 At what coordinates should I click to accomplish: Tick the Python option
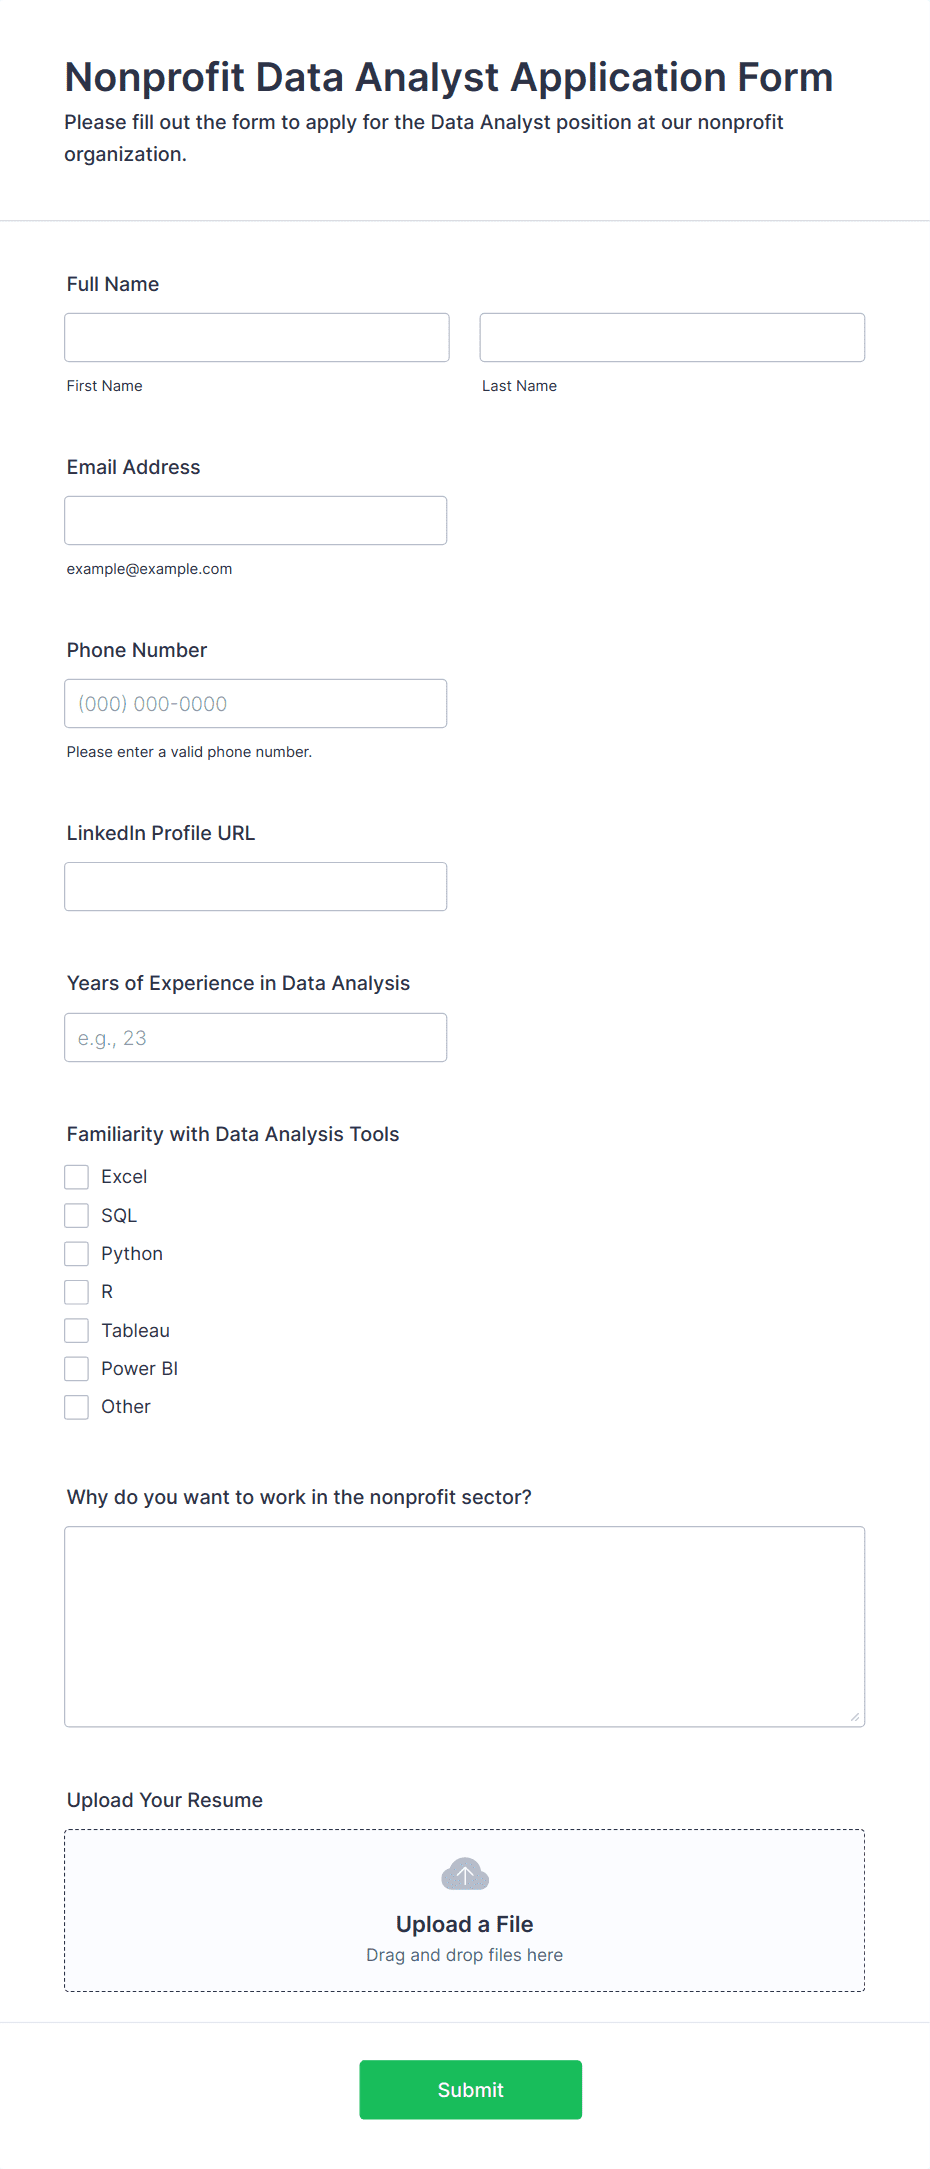[x=77, y=1254]
